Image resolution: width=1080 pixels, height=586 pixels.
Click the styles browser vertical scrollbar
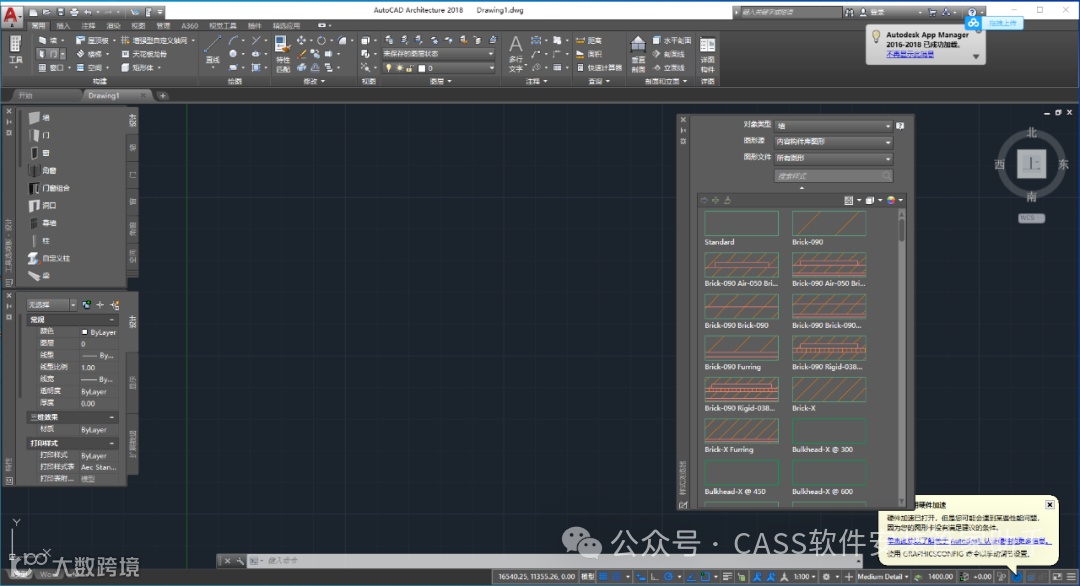902,358
